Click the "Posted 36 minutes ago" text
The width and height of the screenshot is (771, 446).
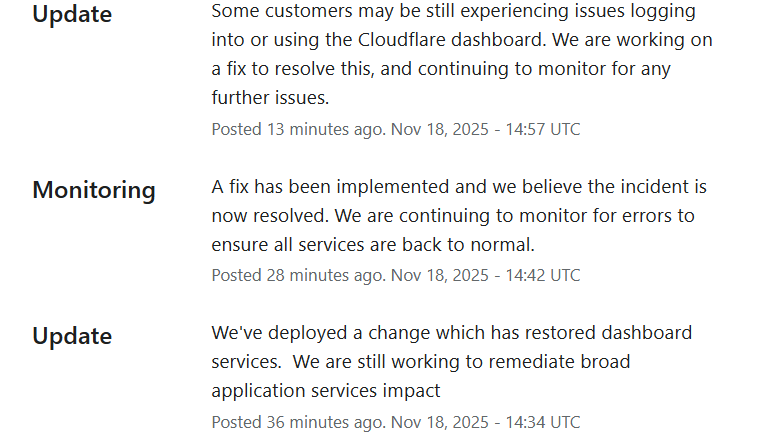coord(297,422)
